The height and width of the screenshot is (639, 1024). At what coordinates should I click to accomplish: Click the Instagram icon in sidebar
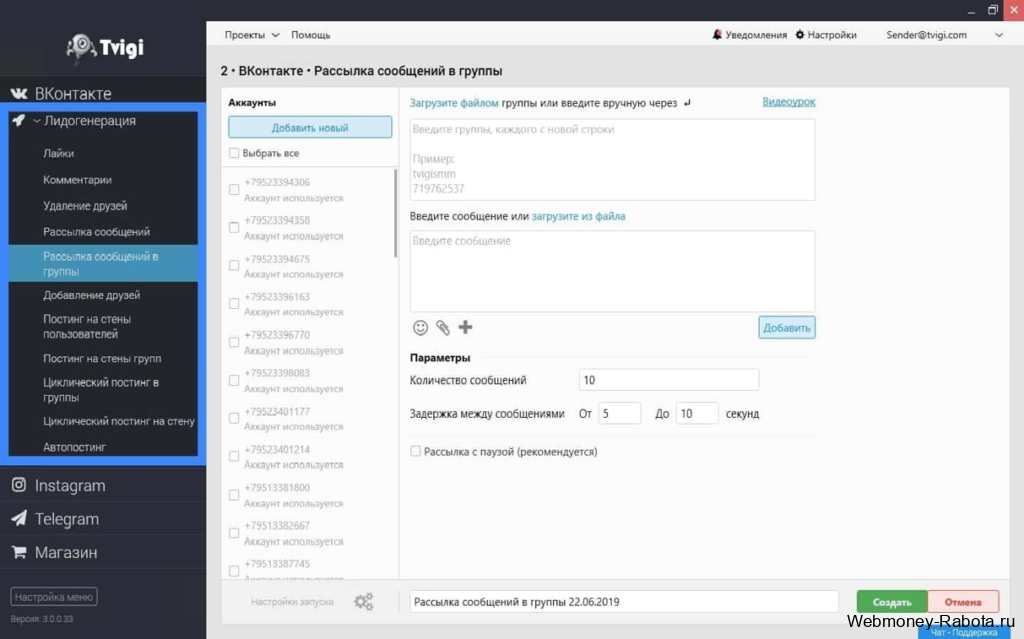tap(19, 485)
